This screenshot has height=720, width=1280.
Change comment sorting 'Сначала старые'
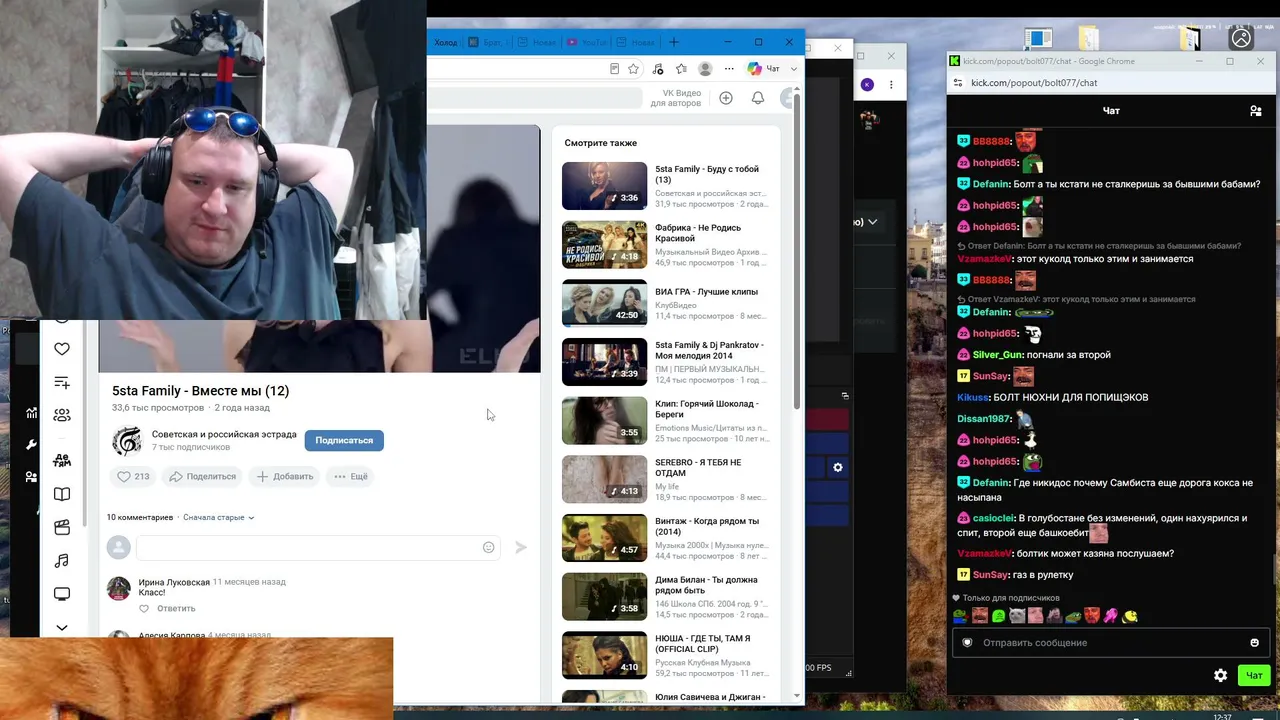point(218,518)
